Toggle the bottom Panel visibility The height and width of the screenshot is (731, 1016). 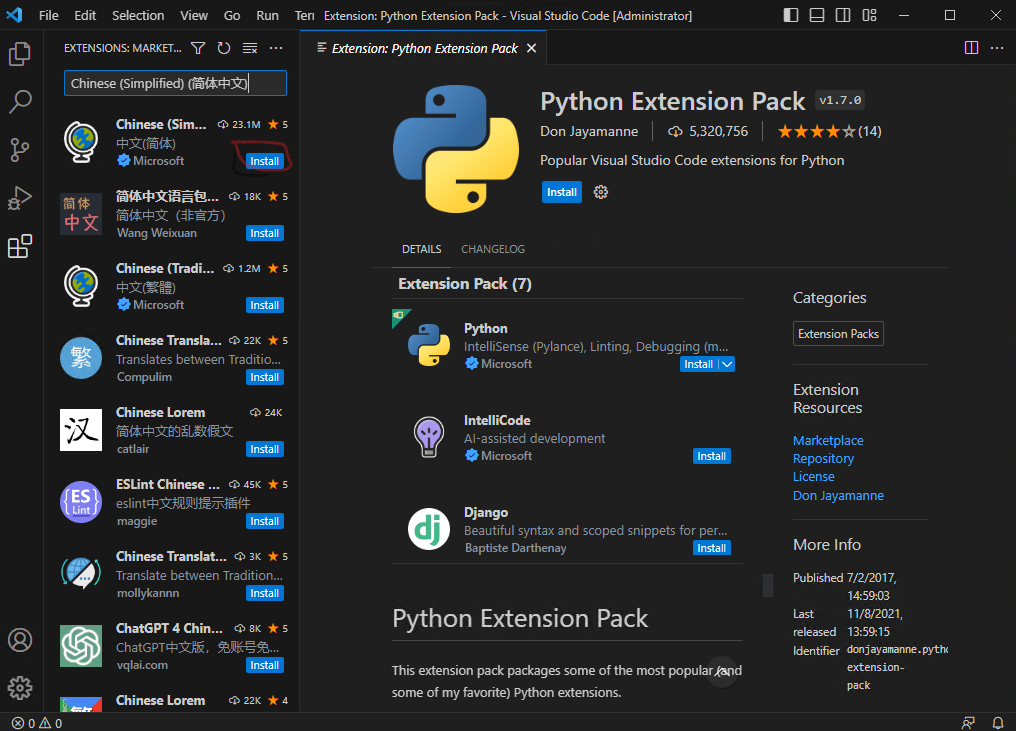click(817, 15)
